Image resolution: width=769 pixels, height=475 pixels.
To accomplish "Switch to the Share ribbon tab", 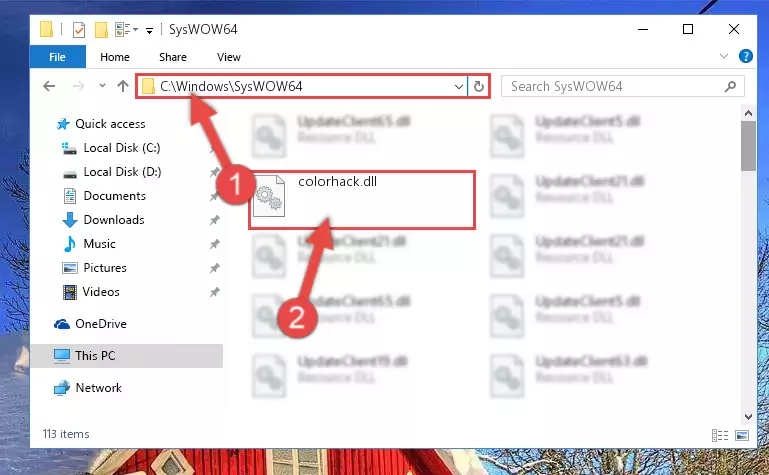I will pyautogui.click(x=173, y=57).
